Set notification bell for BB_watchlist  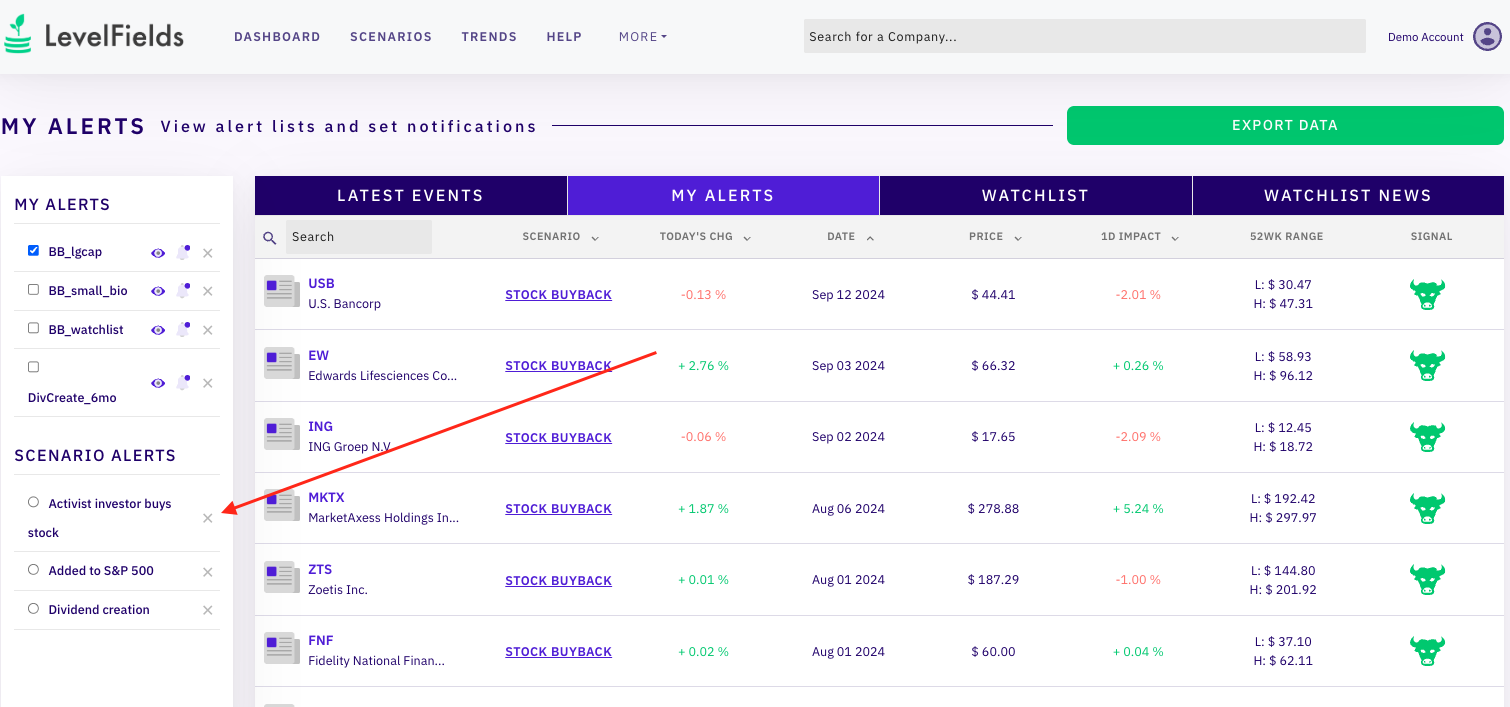point(183,329)
